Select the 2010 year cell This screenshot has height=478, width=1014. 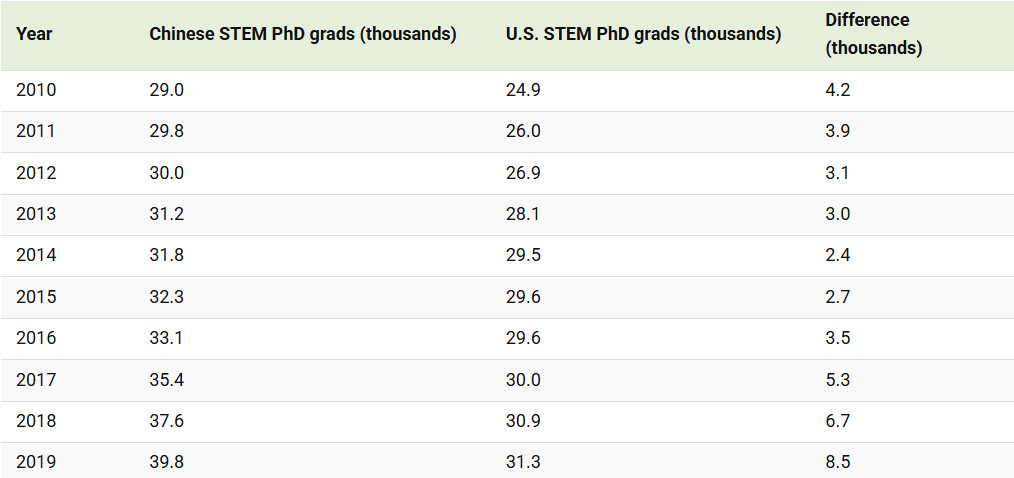[x=36, y=90]
